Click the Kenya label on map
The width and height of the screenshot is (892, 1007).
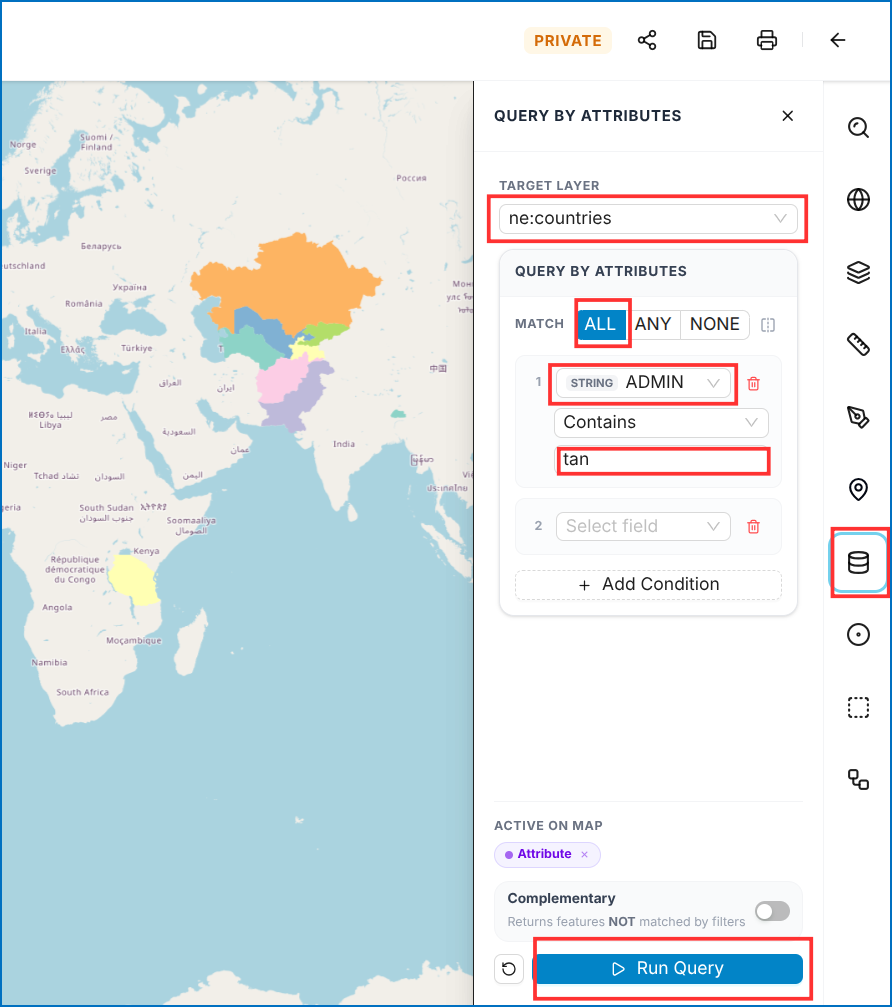tap(146, 551)
